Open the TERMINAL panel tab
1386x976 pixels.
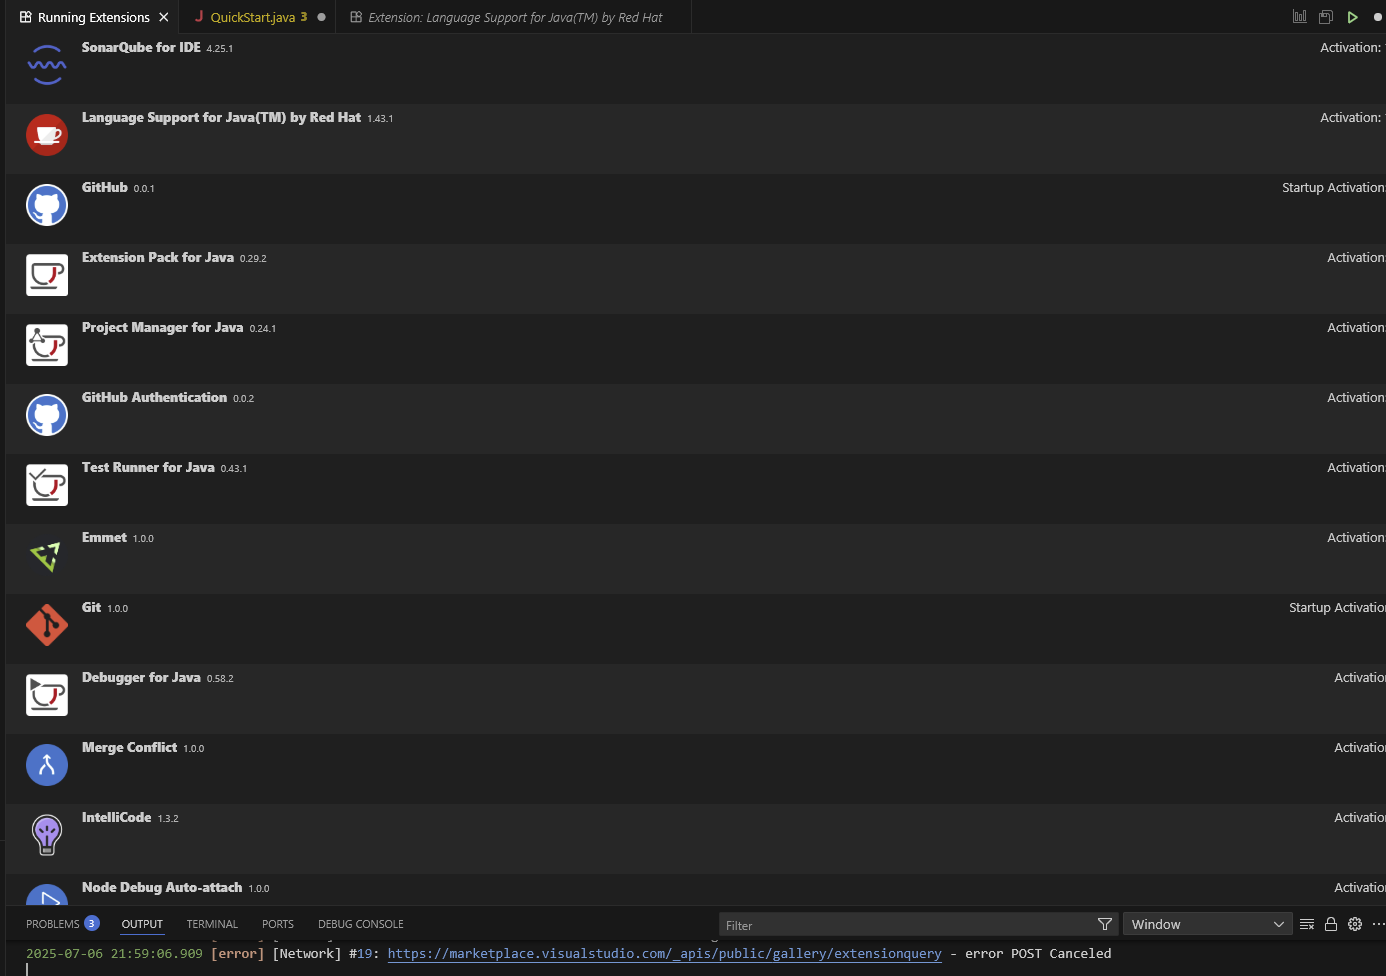coord(212,924)
